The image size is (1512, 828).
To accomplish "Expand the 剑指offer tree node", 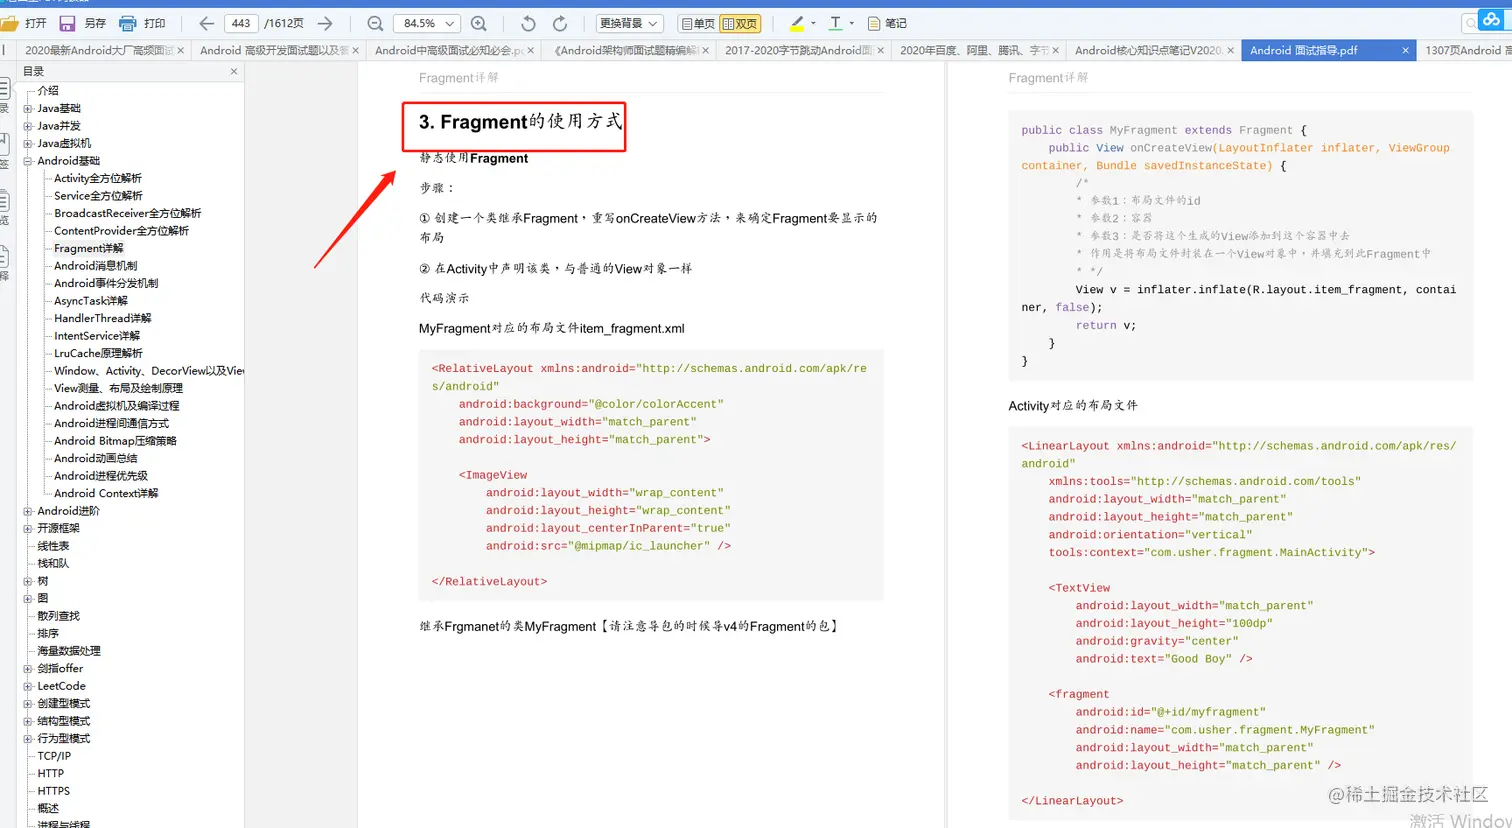I will pyautogui.click(x=28, y=668).
